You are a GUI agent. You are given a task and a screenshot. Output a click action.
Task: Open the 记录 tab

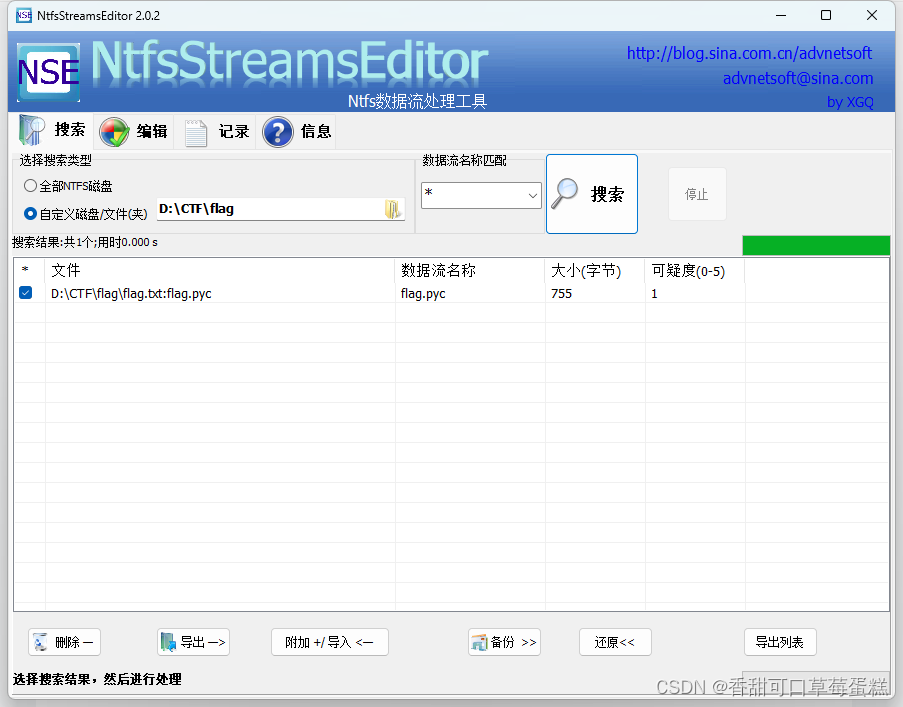pyautogui.click(x=216, y=131)
